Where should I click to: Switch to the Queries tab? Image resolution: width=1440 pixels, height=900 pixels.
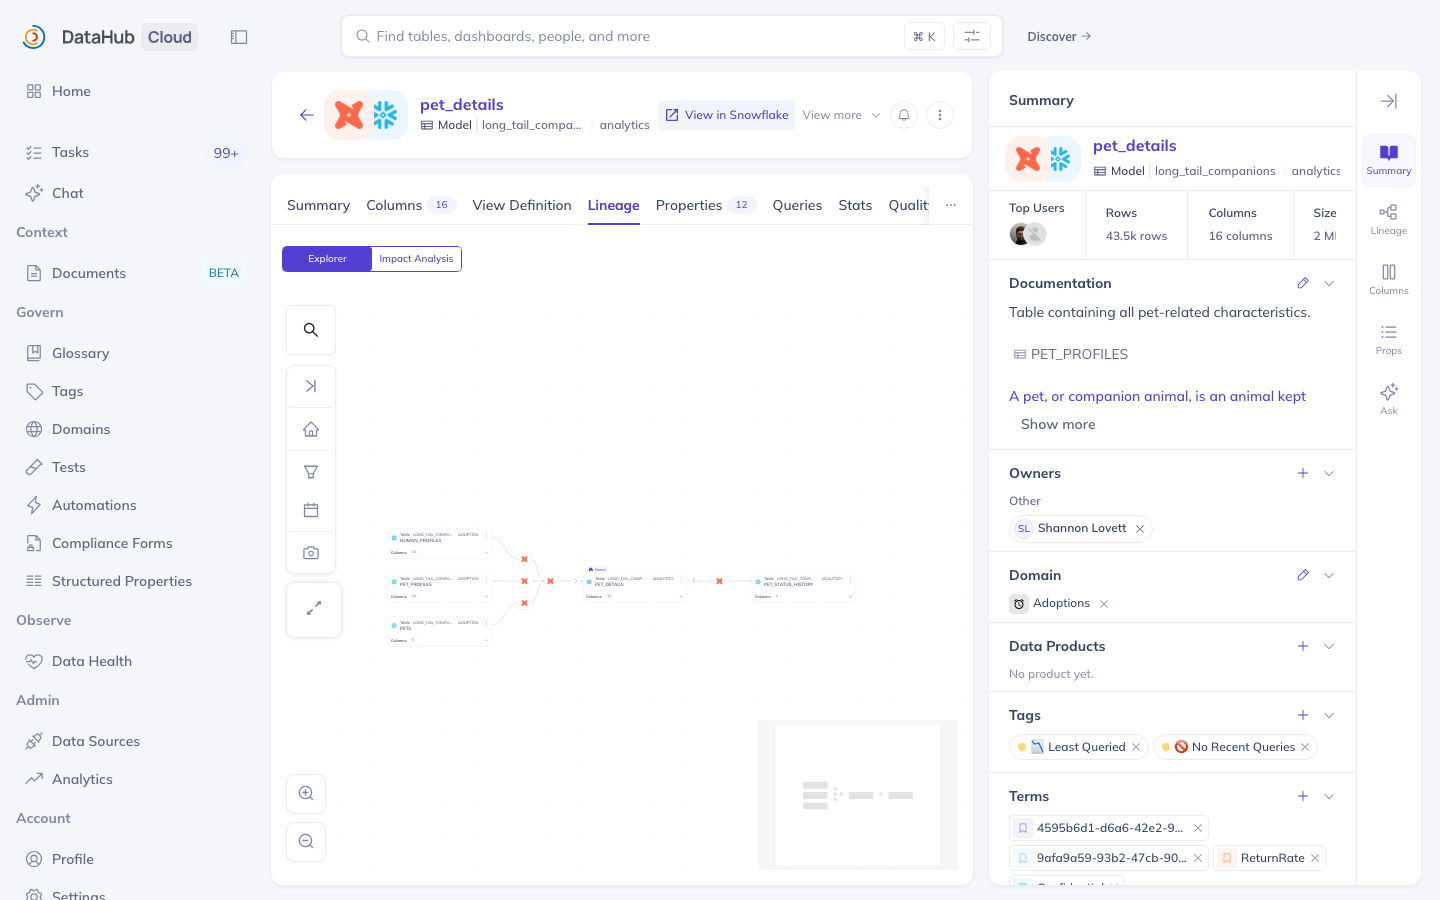tap(797, 205)
